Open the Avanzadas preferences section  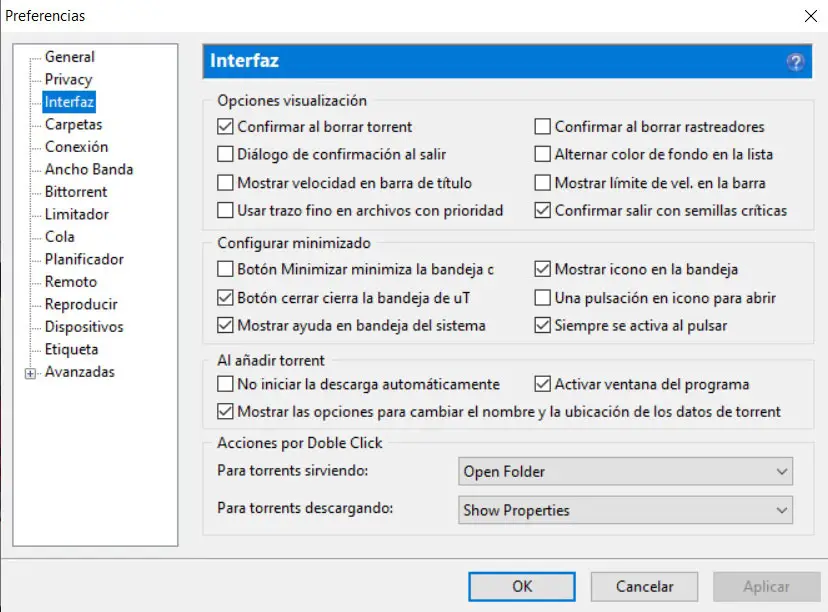[80, 372]
